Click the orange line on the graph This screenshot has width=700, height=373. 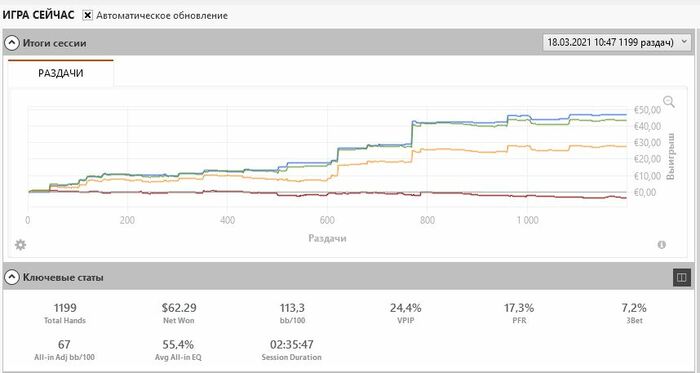[x=469, y=151]
